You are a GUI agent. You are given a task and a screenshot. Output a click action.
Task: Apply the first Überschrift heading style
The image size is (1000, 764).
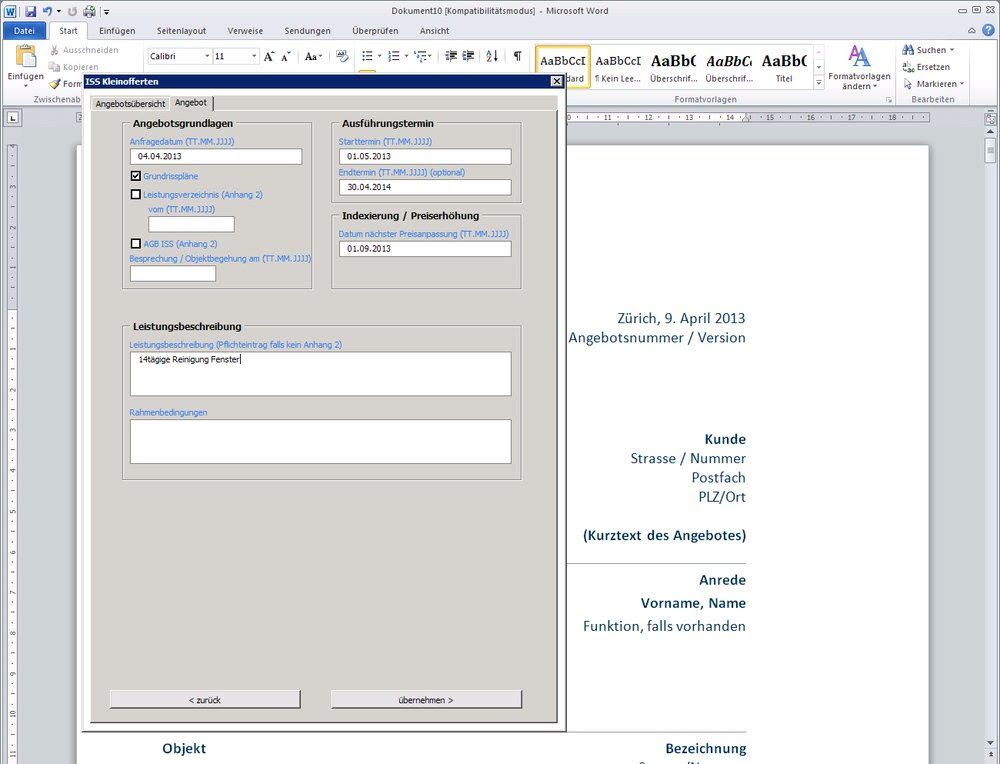point(673,68)
